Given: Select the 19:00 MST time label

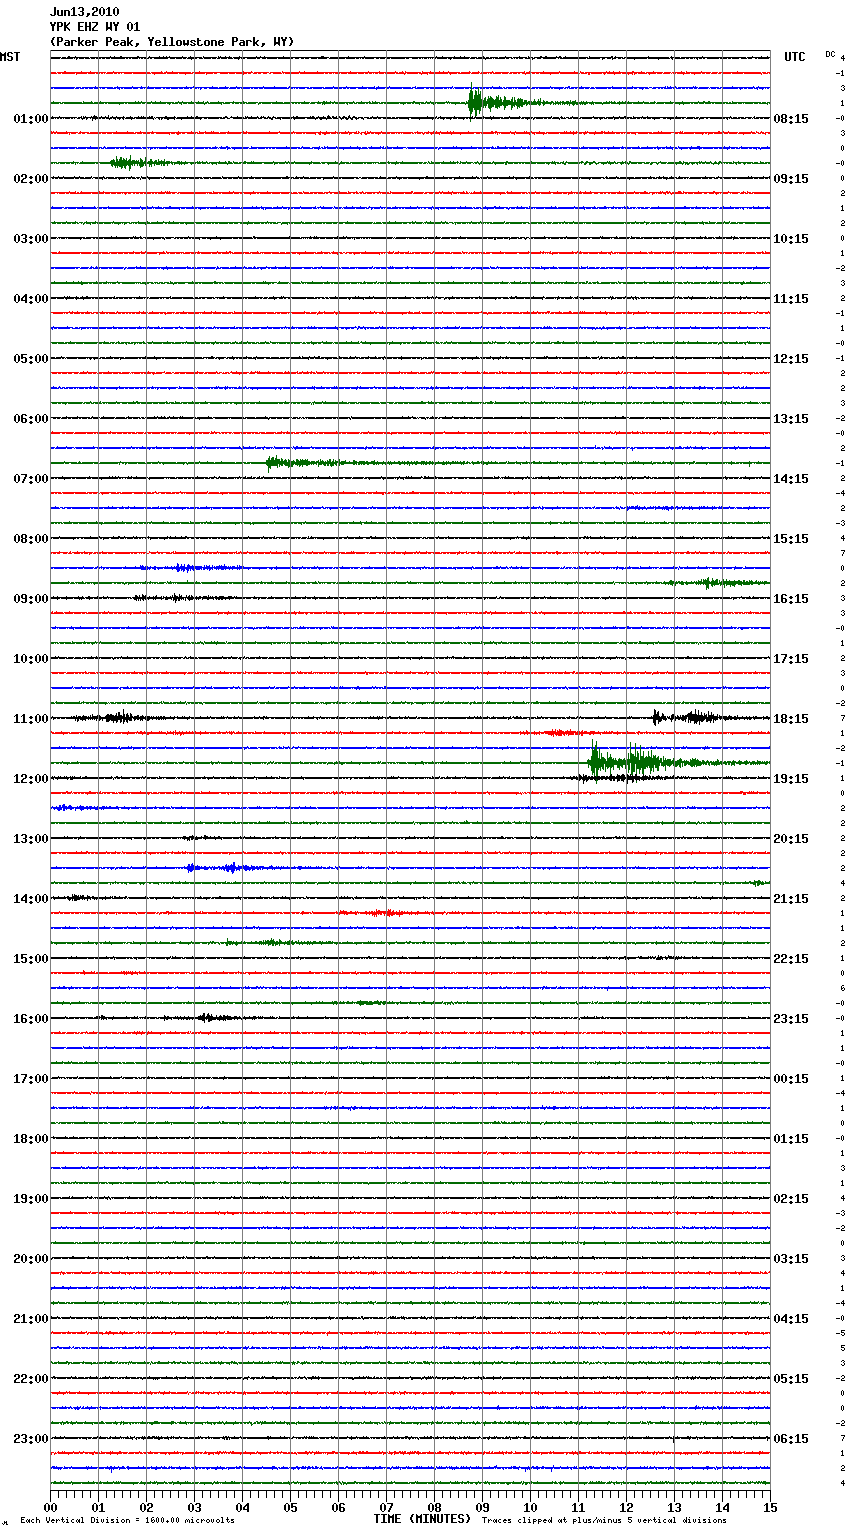Looking at the screenshot, I should [30, 1199].
